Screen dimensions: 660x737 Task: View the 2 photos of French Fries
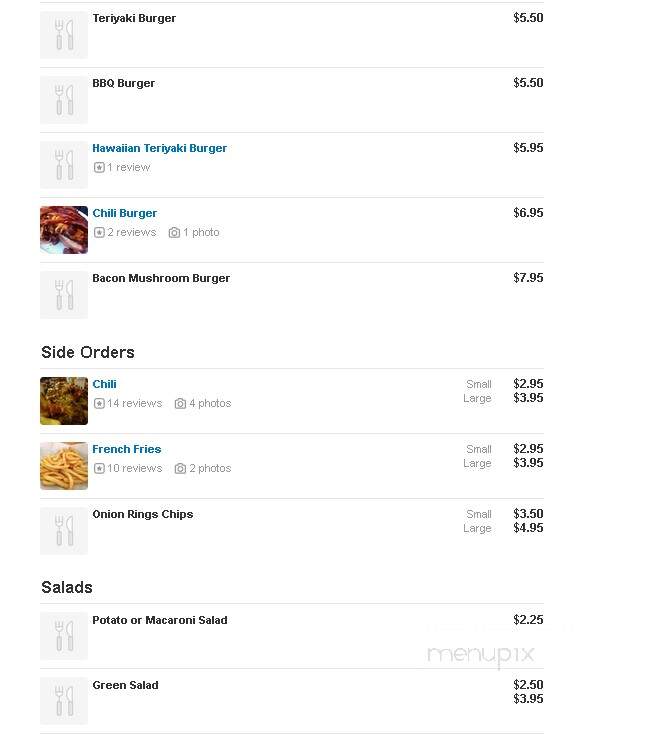click(210, 469)
